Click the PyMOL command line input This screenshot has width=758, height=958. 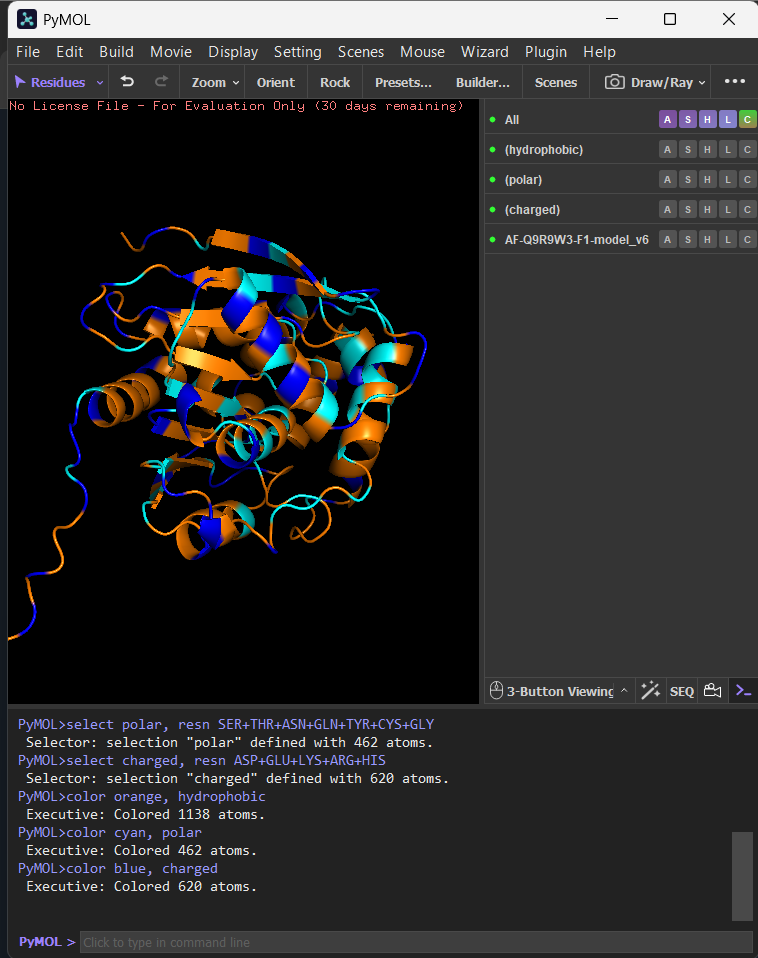(x=416, y=942)
